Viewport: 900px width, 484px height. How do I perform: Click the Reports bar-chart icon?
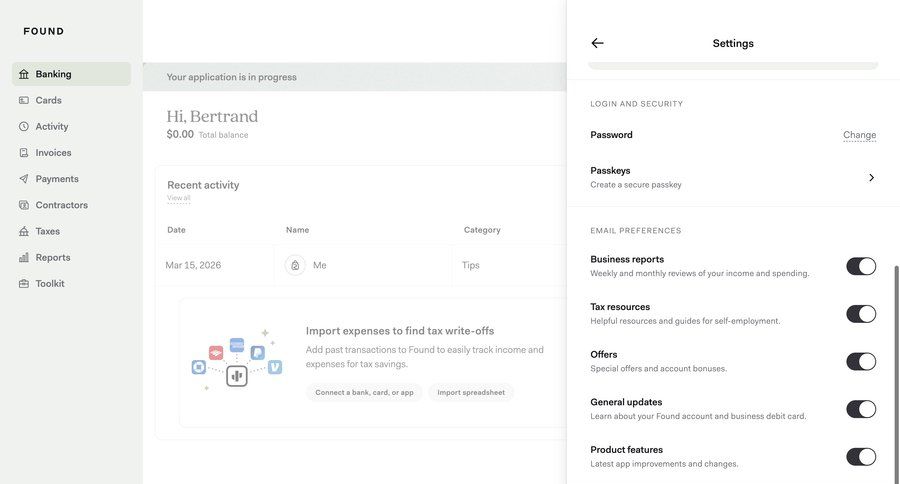(24, 257)
